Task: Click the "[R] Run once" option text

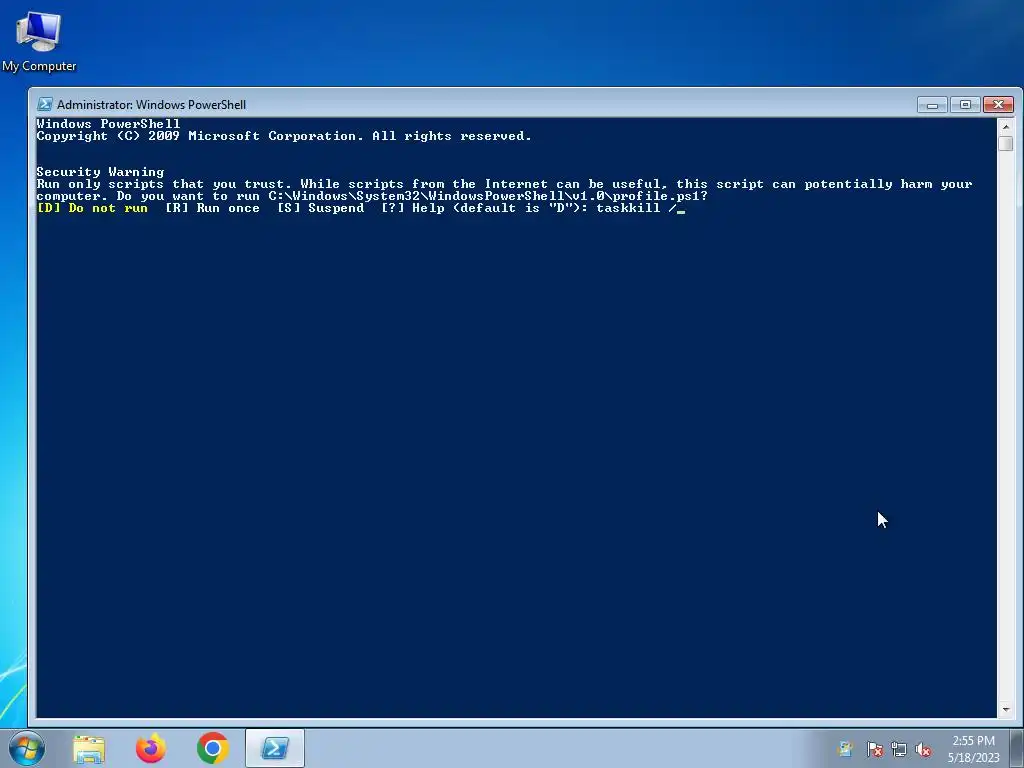Action: [212, 208]
